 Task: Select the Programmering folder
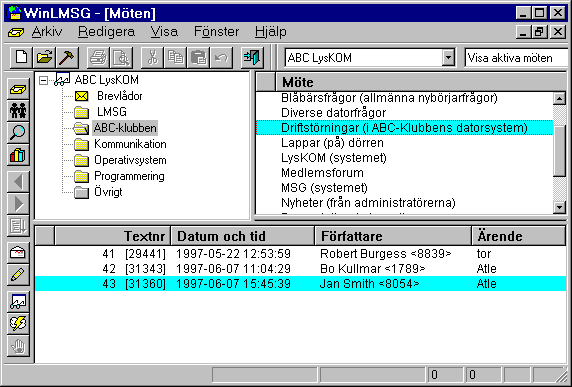[x=129, y=176]
